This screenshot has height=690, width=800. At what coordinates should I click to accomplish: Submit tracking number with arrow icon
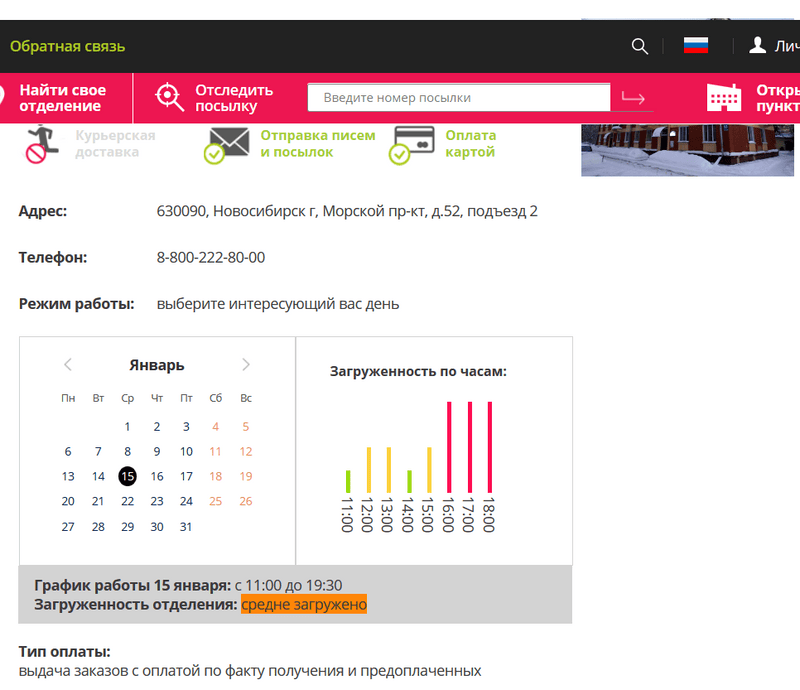pos(633,97)
